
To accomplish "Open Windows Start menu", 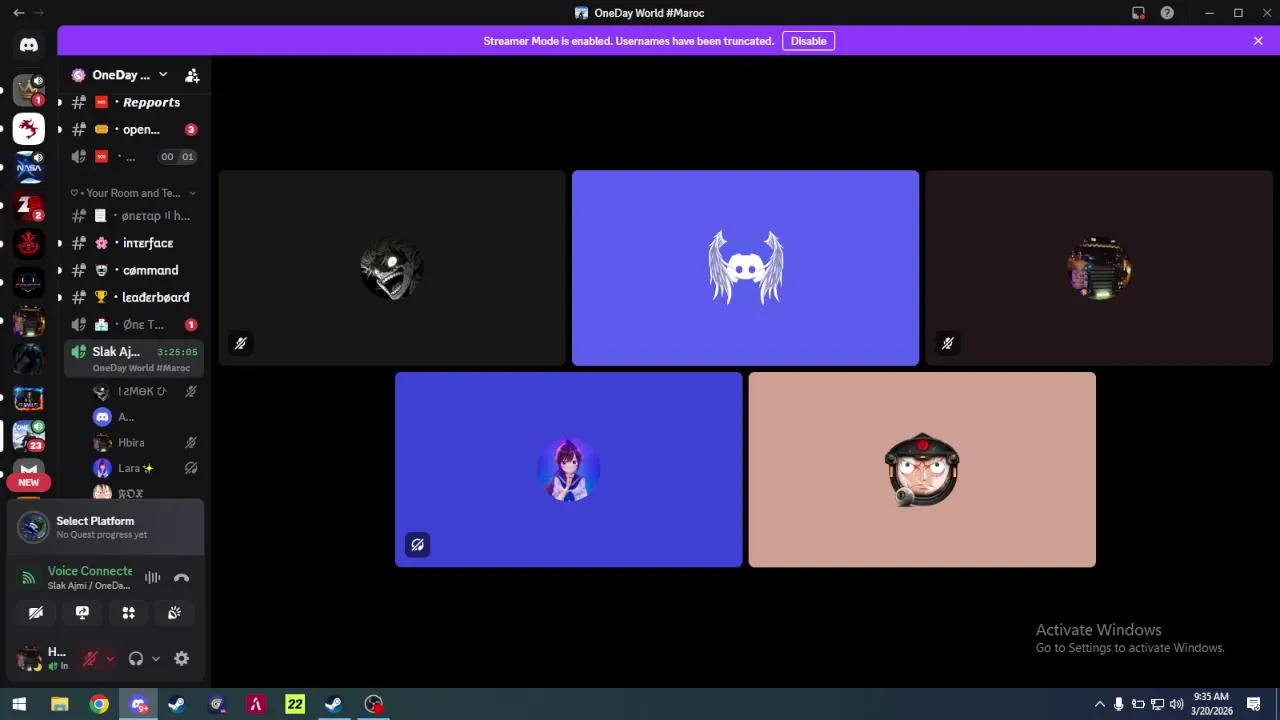I will pos(19,704).
